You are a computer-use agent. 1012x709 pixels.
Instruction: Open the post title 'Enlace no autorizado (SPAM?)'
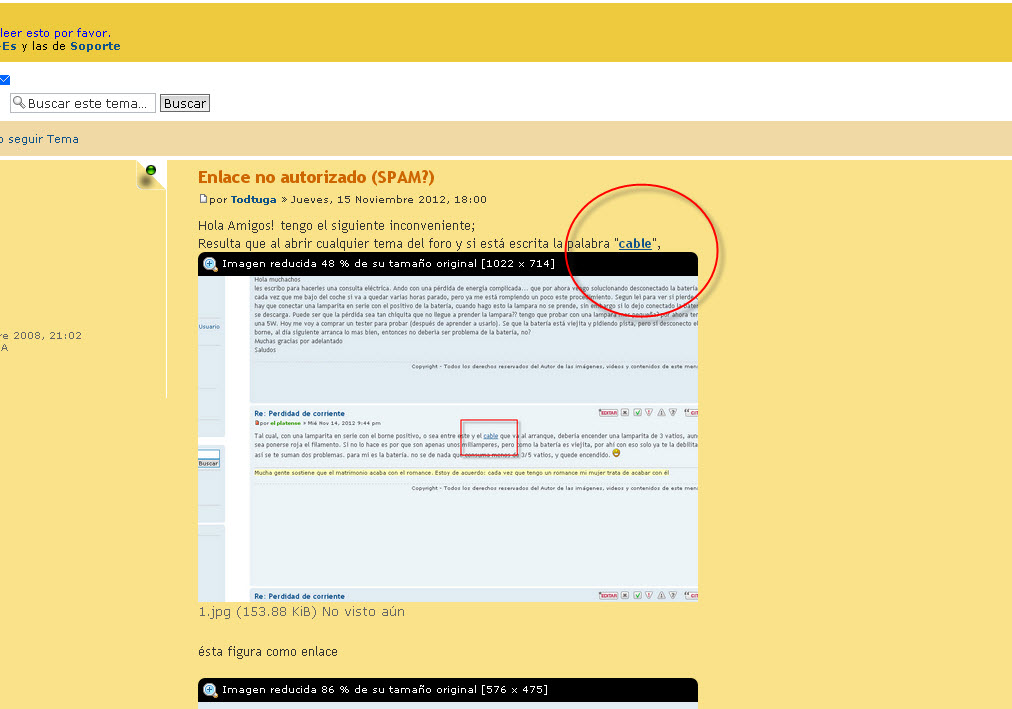point(316,177)
